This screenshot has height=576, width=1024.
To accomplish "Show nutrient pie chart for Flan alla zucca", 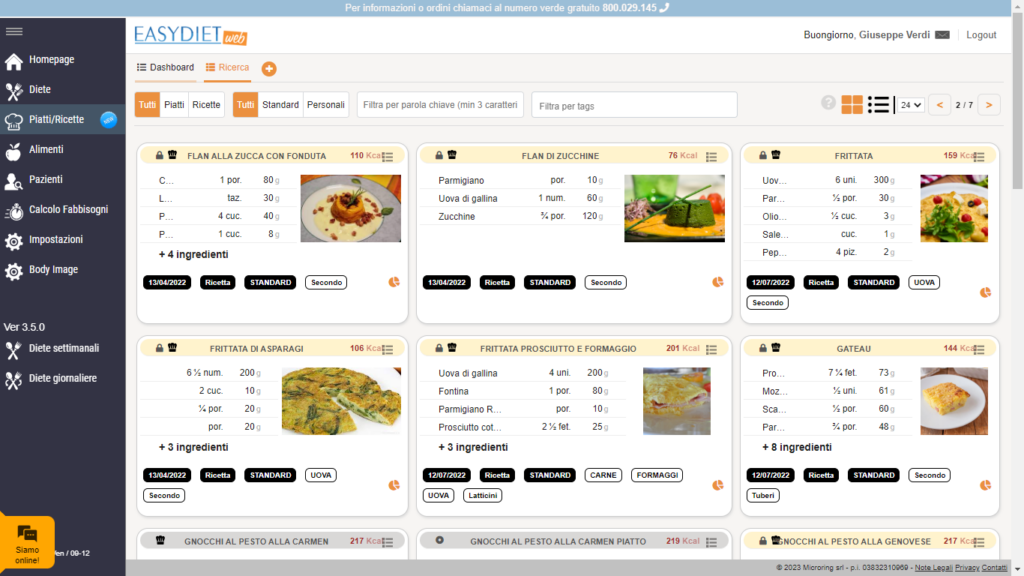I will click(394, 282).
